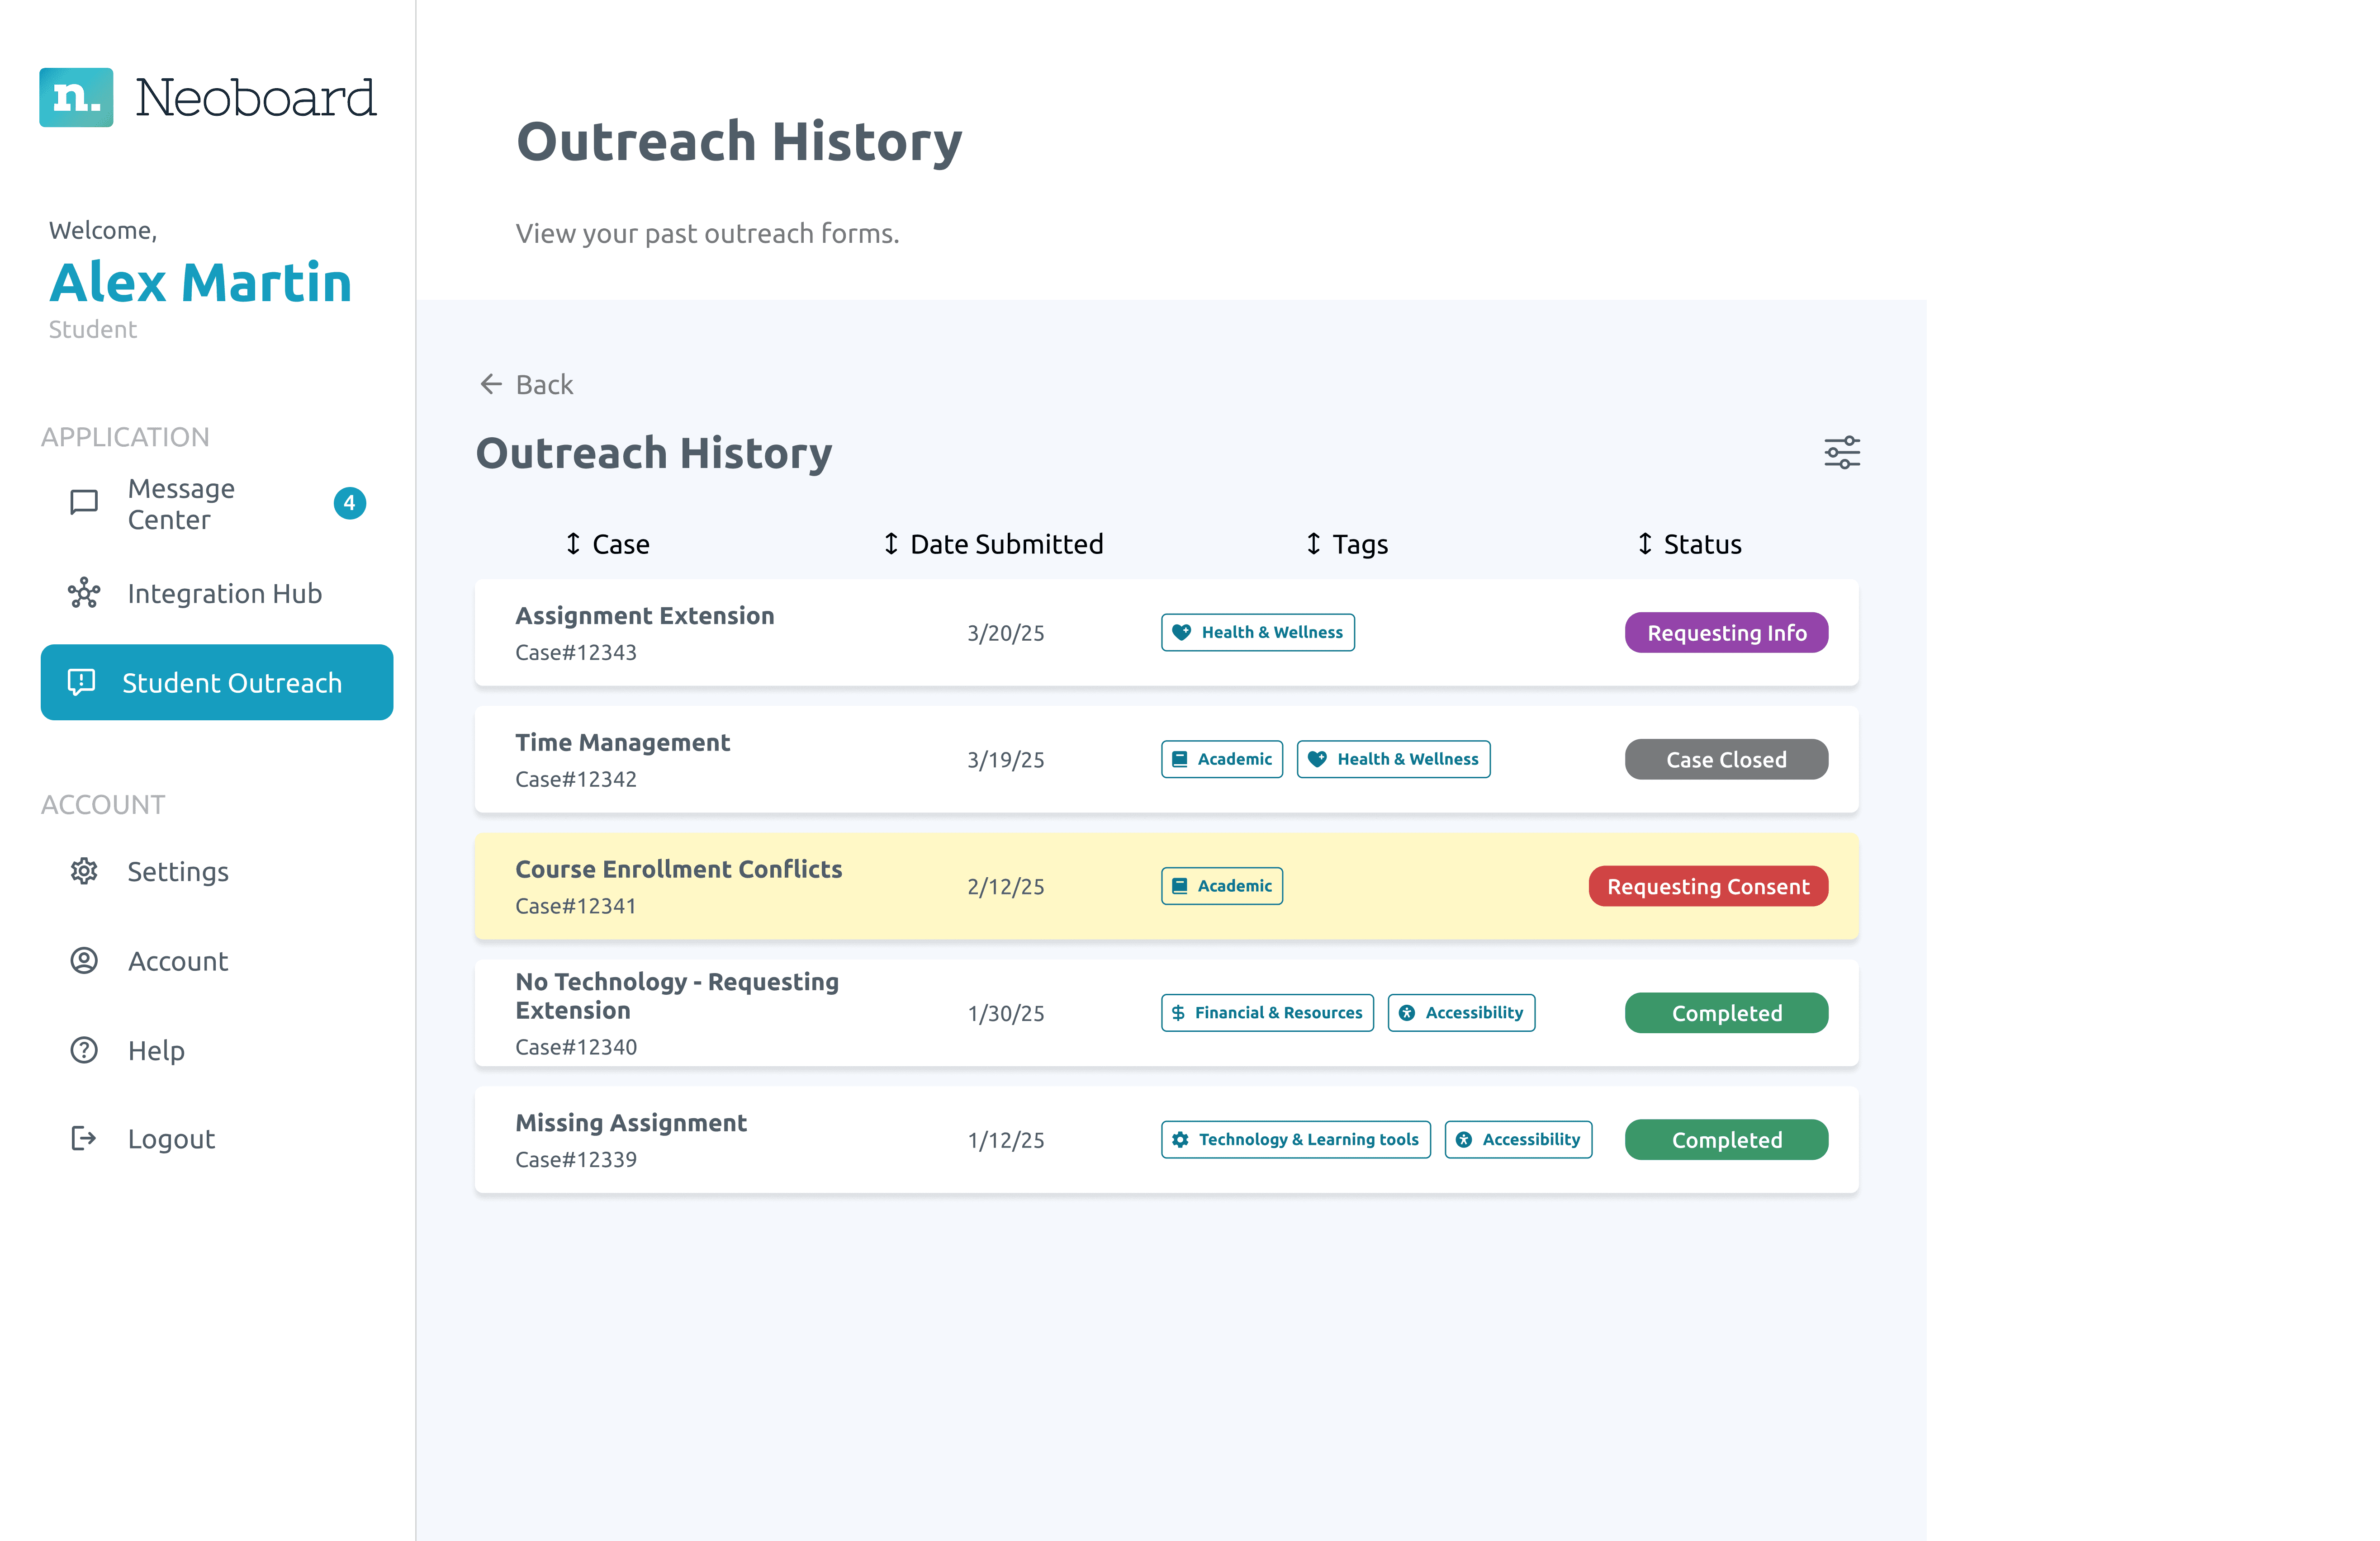The height and width of the screenshot is (1541, 2380).
Task: Open Student Outreach menu item
Action: point(217,682)
